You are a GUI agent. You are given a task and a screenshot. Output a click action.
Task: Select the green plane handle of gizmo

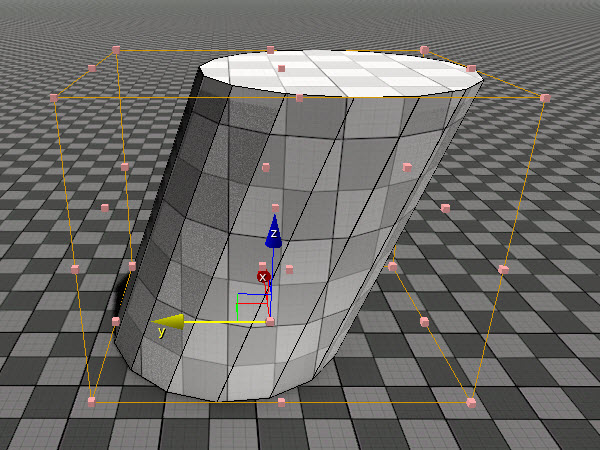tap(238, 307)
